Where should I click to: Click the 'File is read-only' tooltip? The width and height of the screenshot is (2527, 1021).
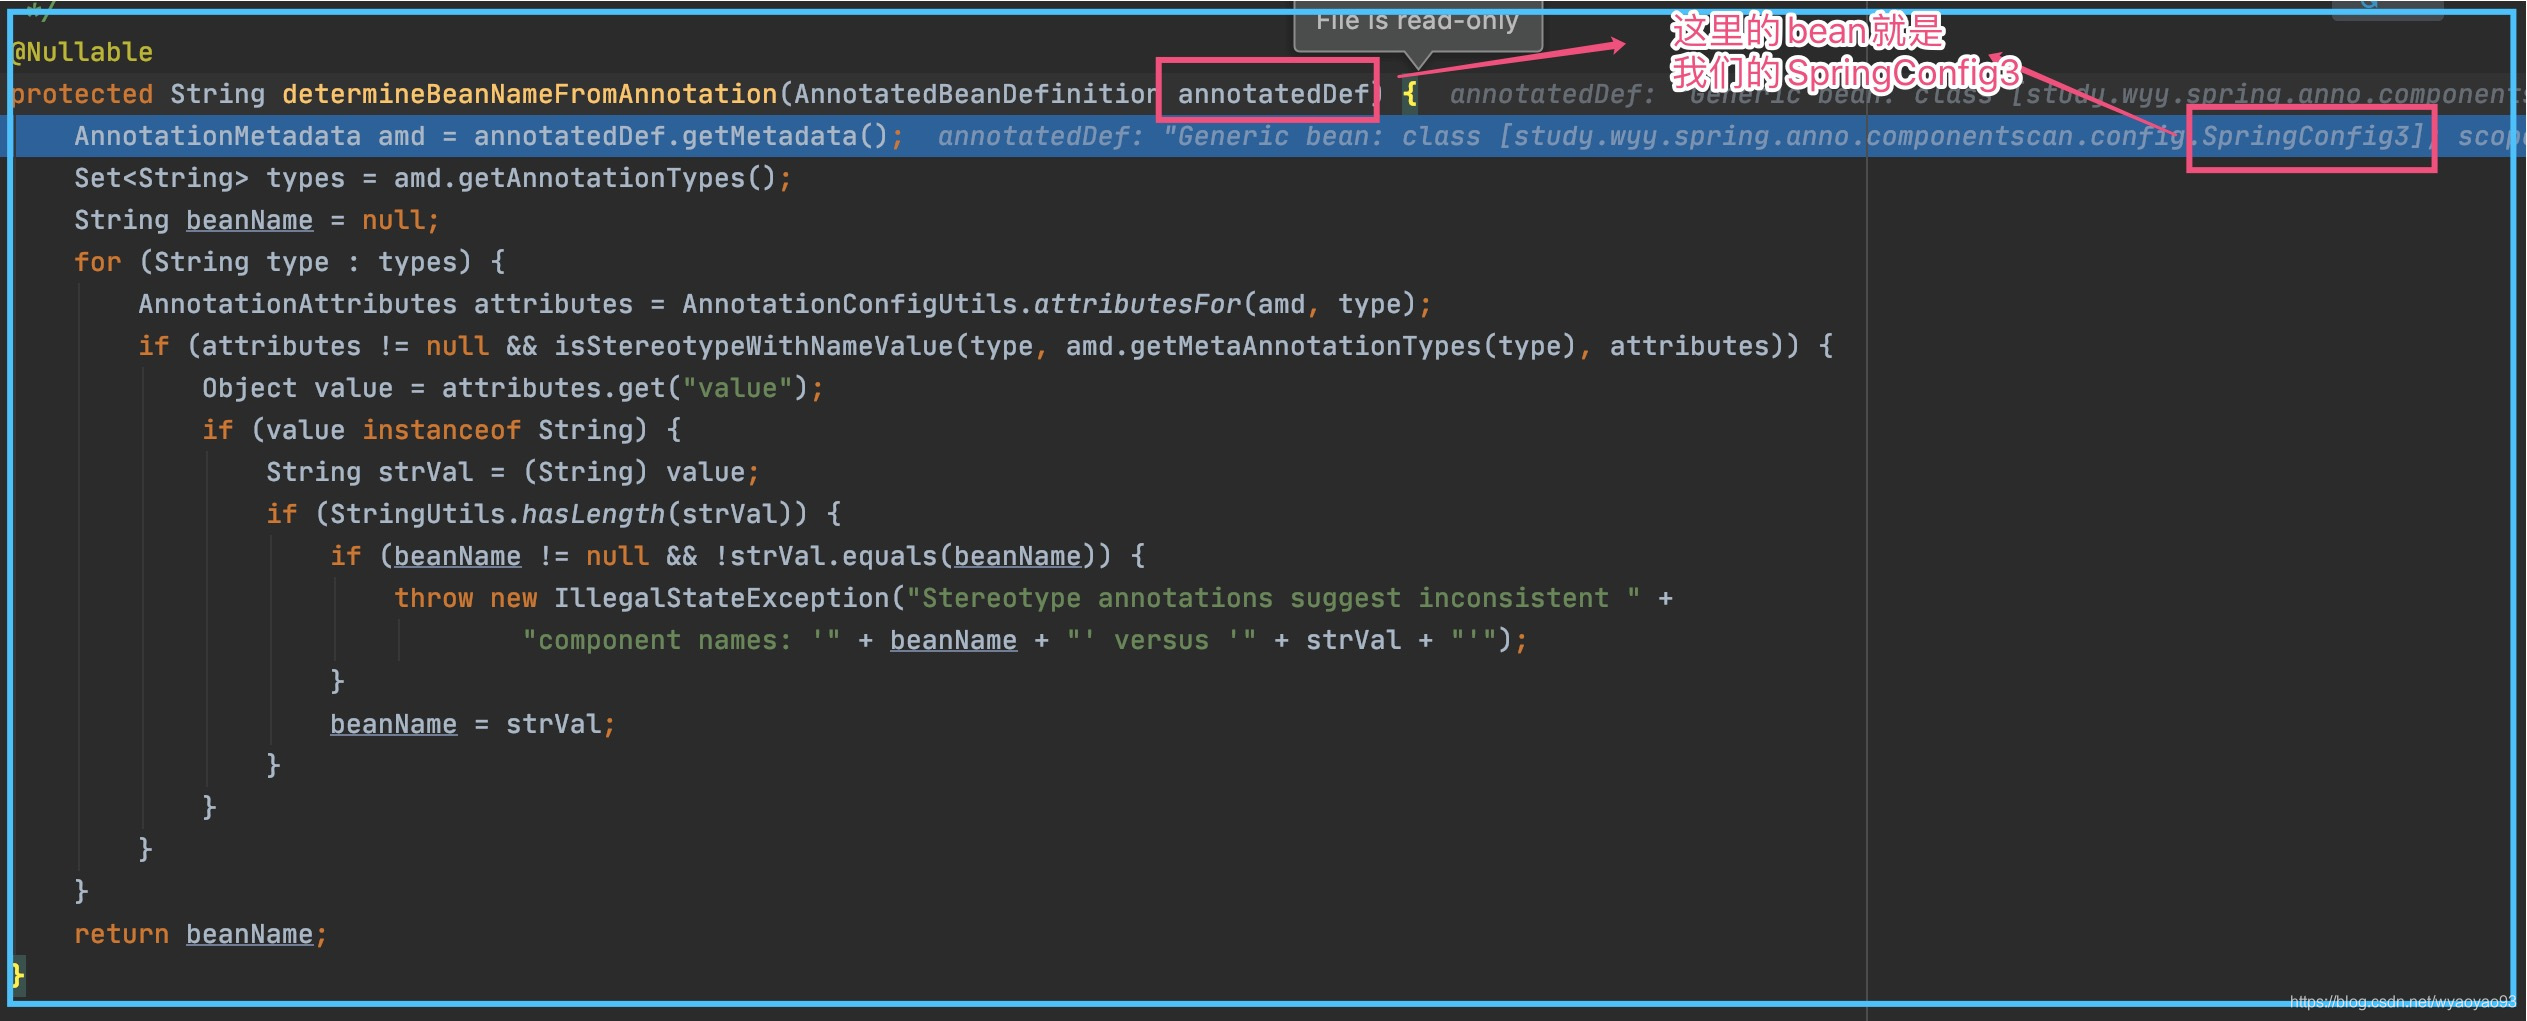click(x=1417, y=22)
